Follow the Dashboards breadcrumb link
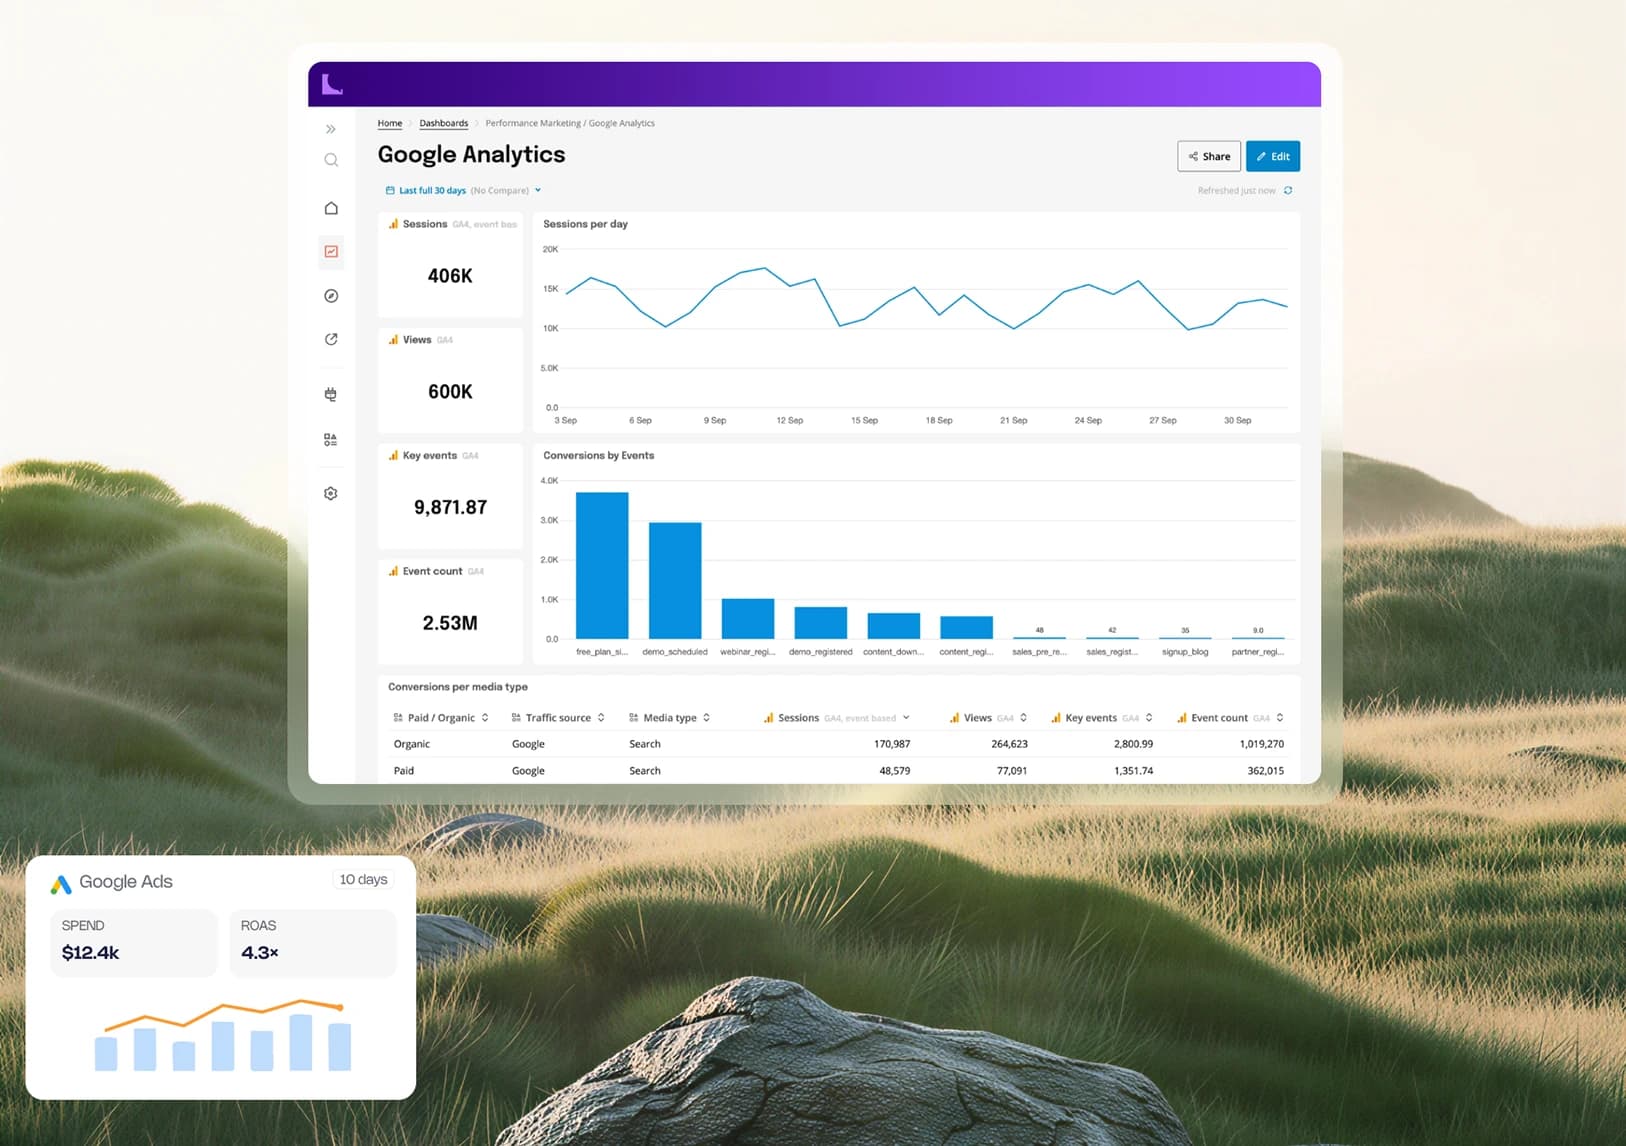The image size is (1626, 1146). (x=444, y=123)
